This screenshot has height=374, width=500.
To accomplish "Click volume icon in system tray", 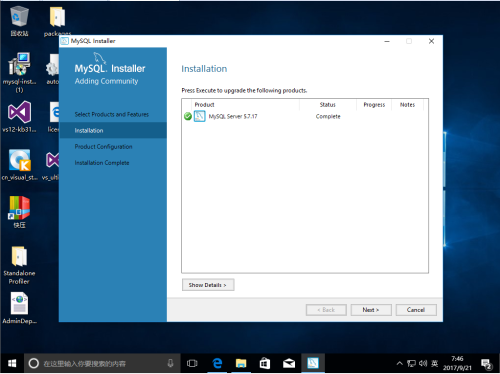I will (423, 363).
